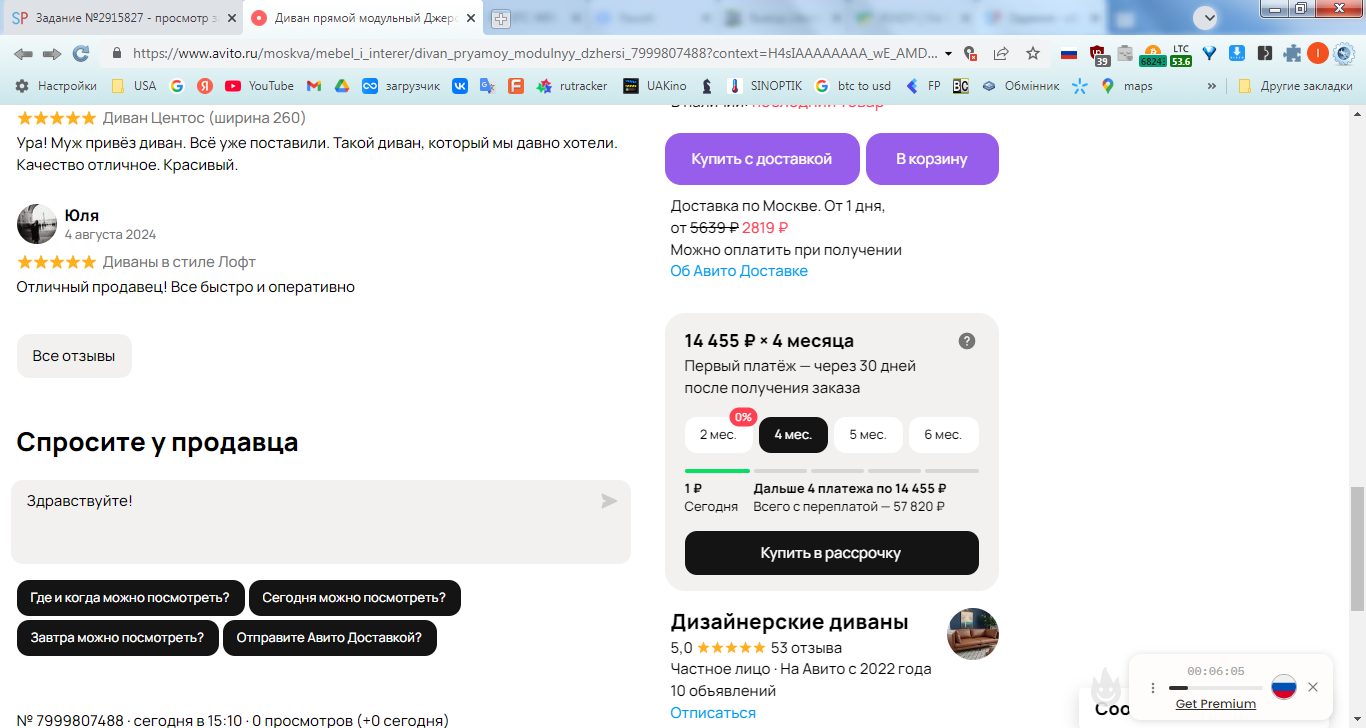Open the LTC price extension

(1181, 55)
